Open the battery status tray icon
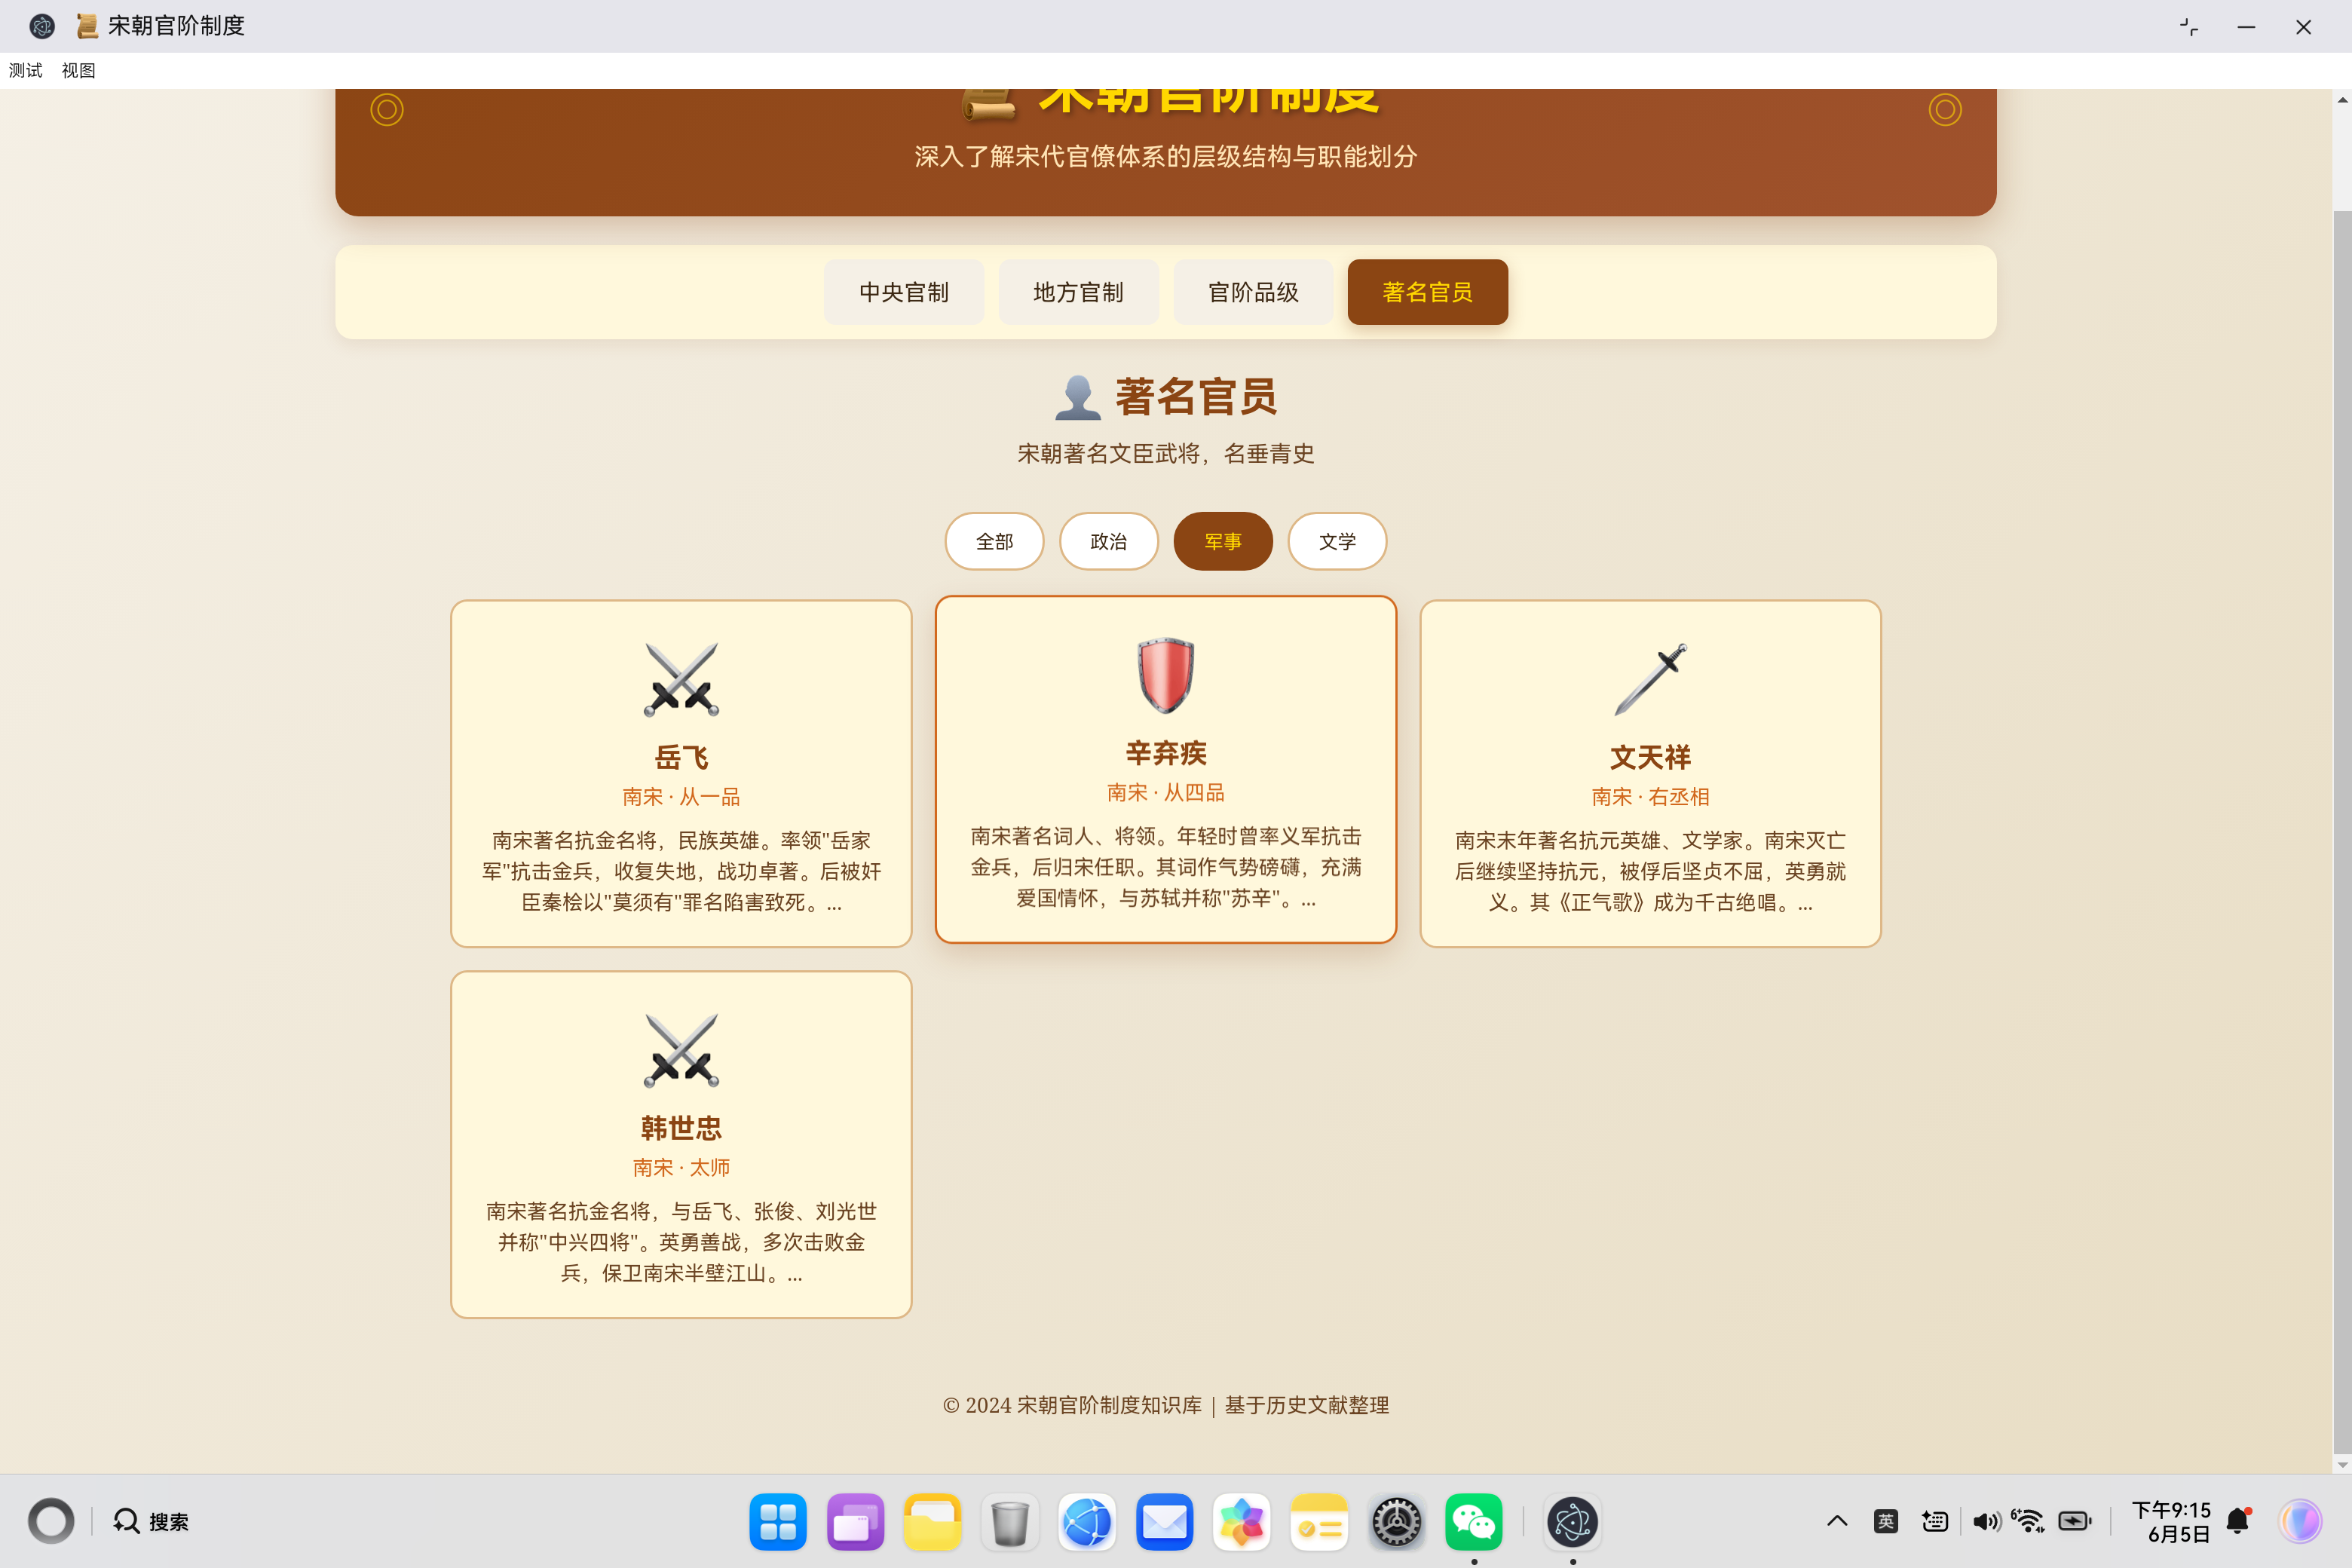This screenshot has height=1568, width=2352. (x=2075, y=1521)
